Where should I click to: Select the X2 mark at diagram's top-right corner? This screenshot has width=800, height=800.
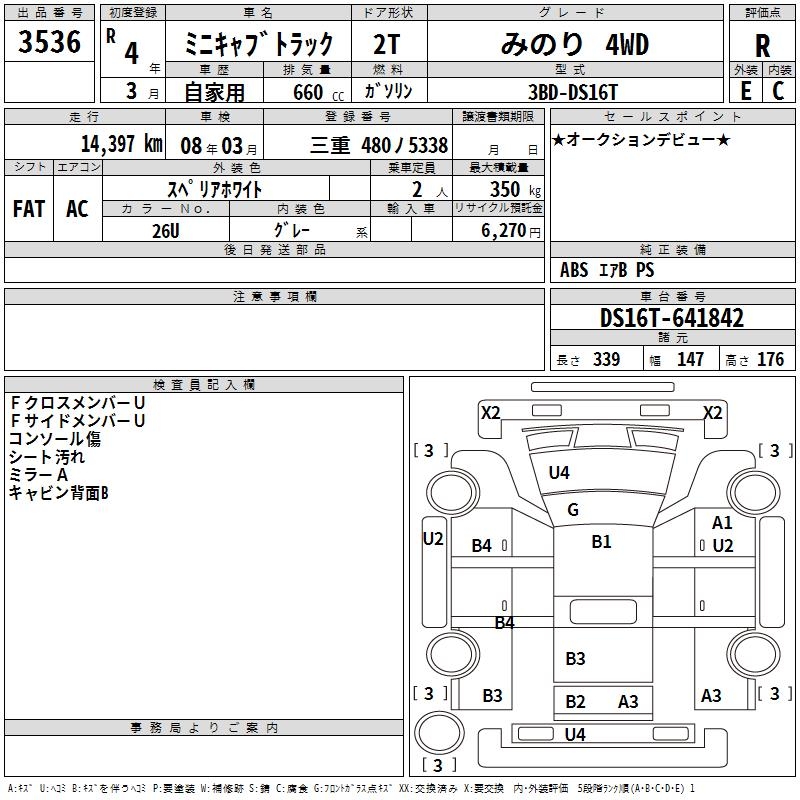click(x=712, y=412)
